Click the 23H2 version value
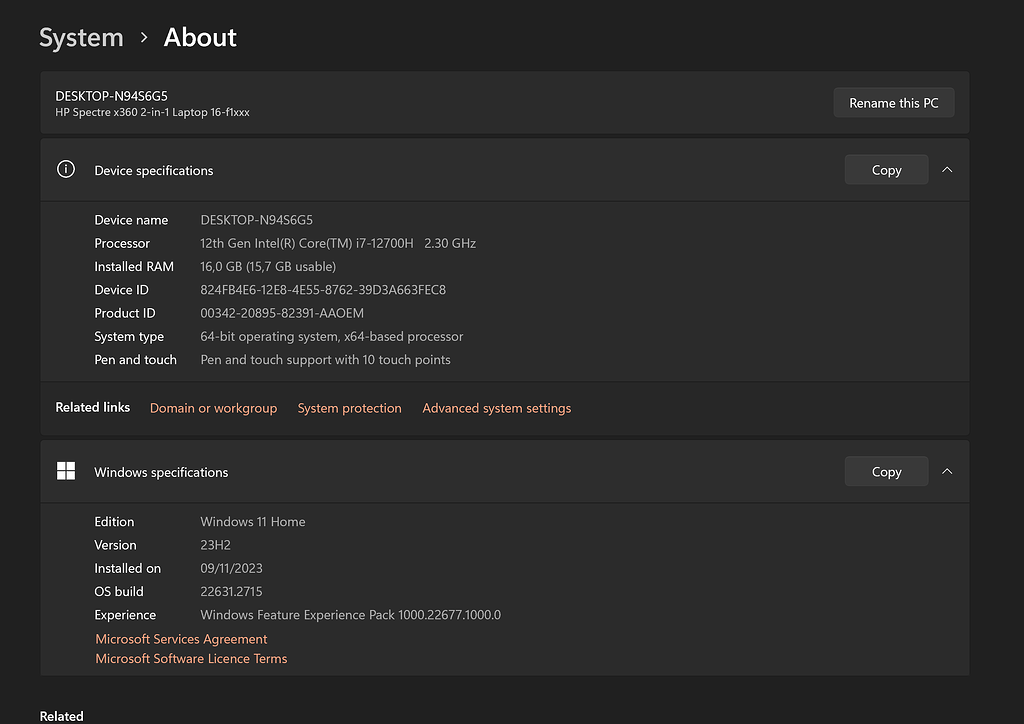The height and width of the screenshot is (724, 1024). coord(216,545)
